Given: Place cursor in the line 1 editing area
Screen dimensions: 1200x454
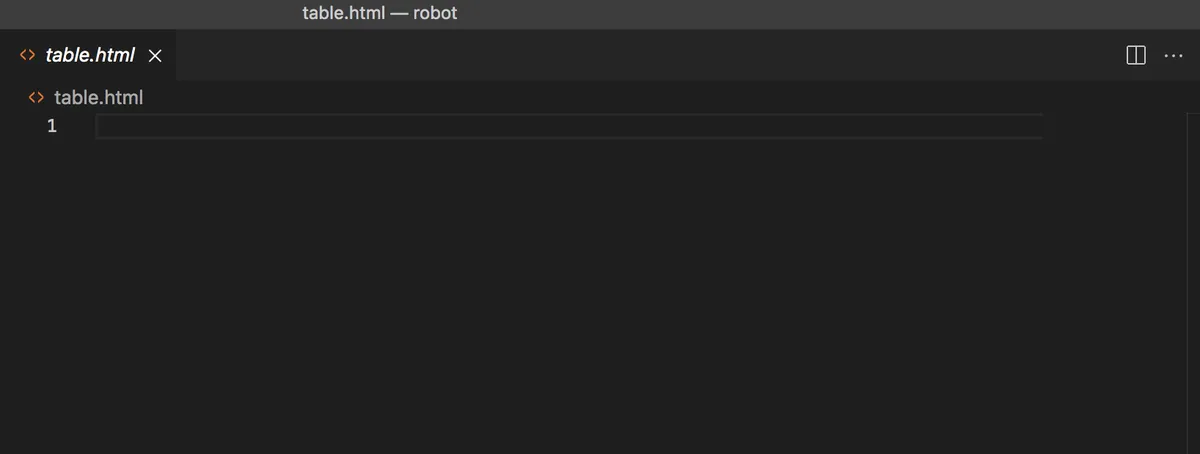Looking at the screenshot, I should point(568,126).
